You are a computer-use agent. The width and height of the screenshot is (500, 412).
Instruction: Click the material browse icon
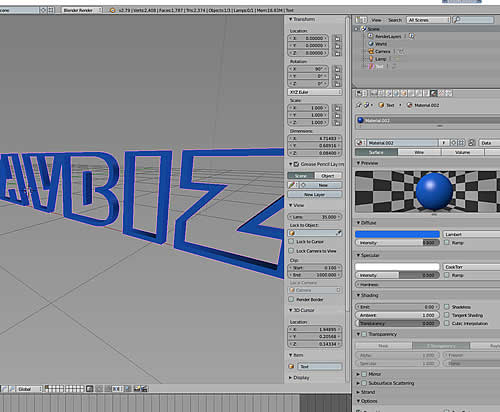(360, 143)
